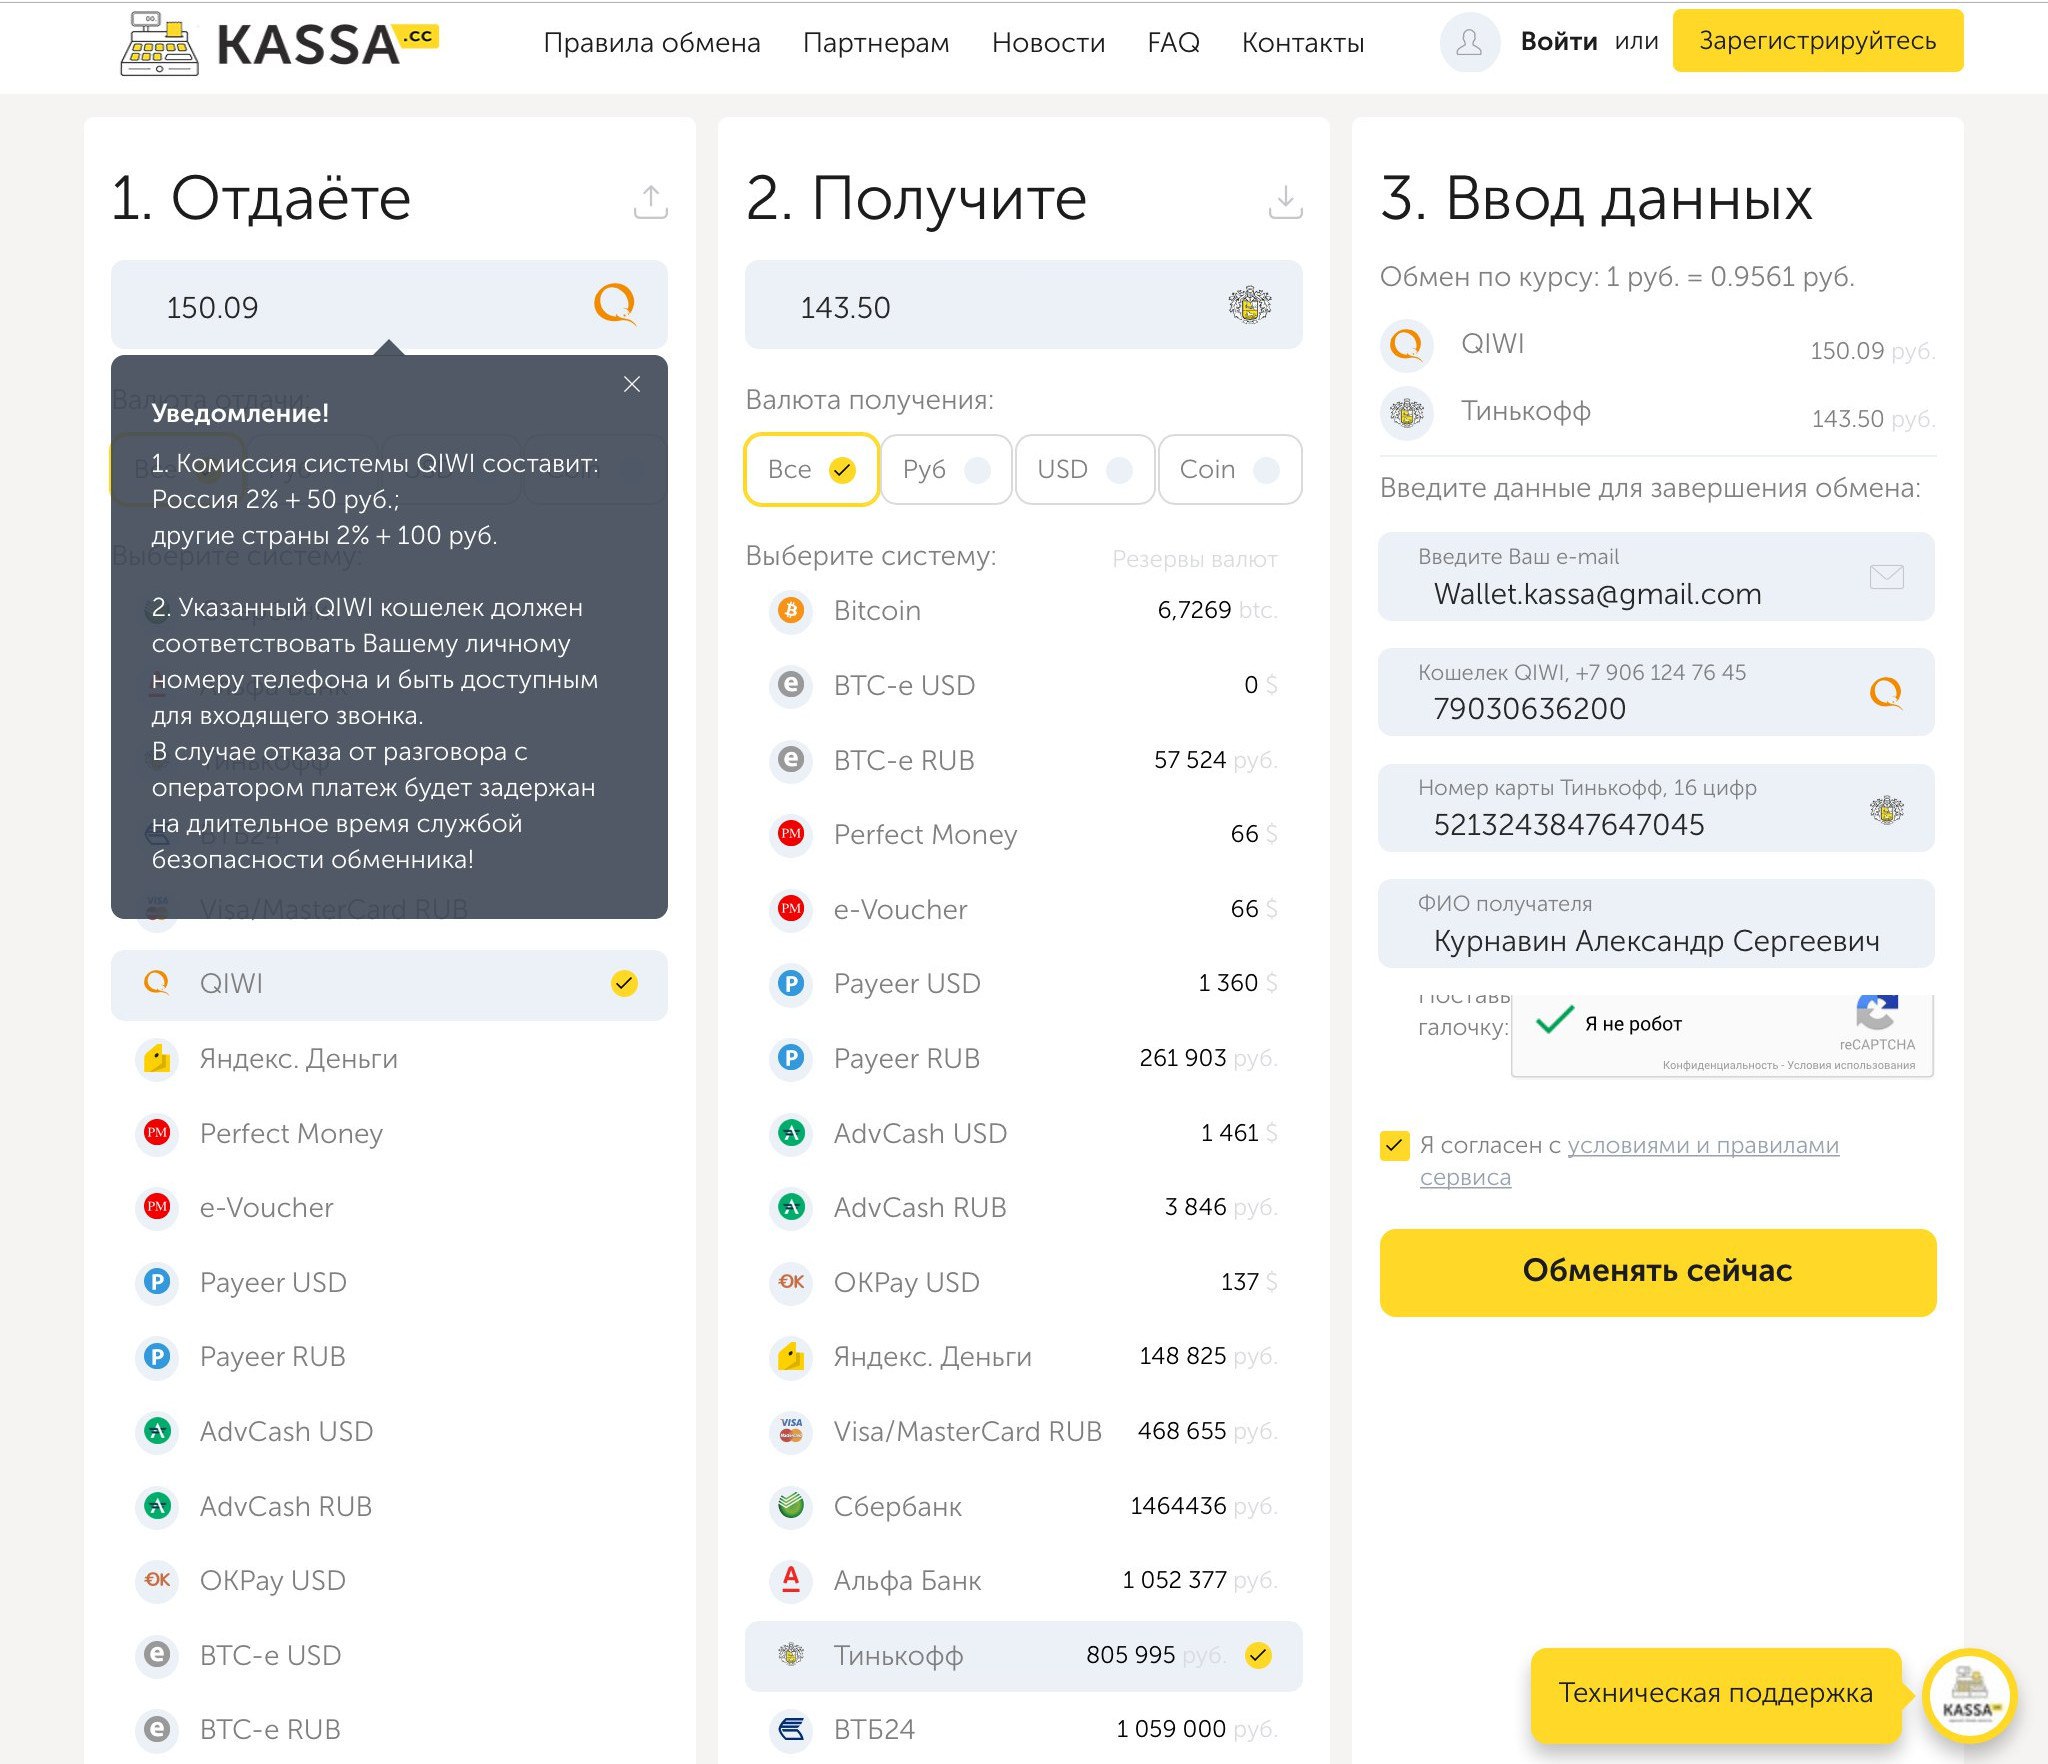Click the Техническая поддержка button
This screenshot has height=1764, width=2048.
tap(1715, 1694)
